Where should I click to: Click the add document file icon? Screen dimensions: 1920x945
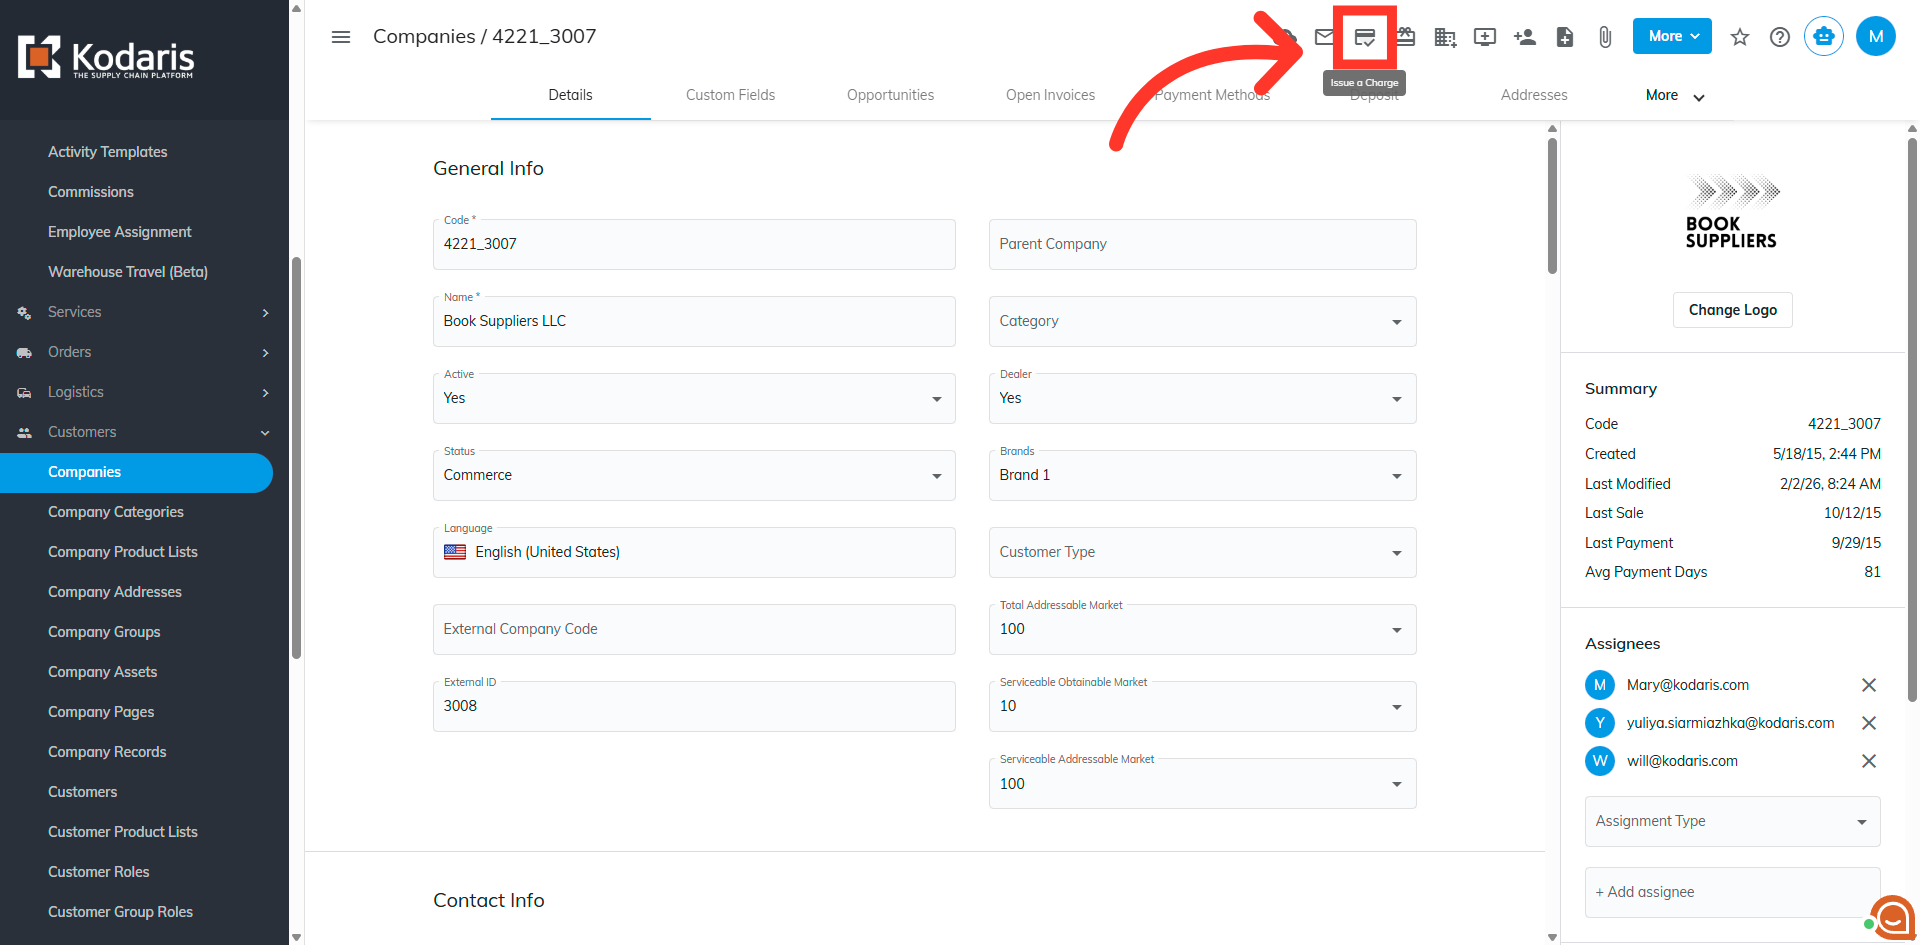pos(1565,37)
